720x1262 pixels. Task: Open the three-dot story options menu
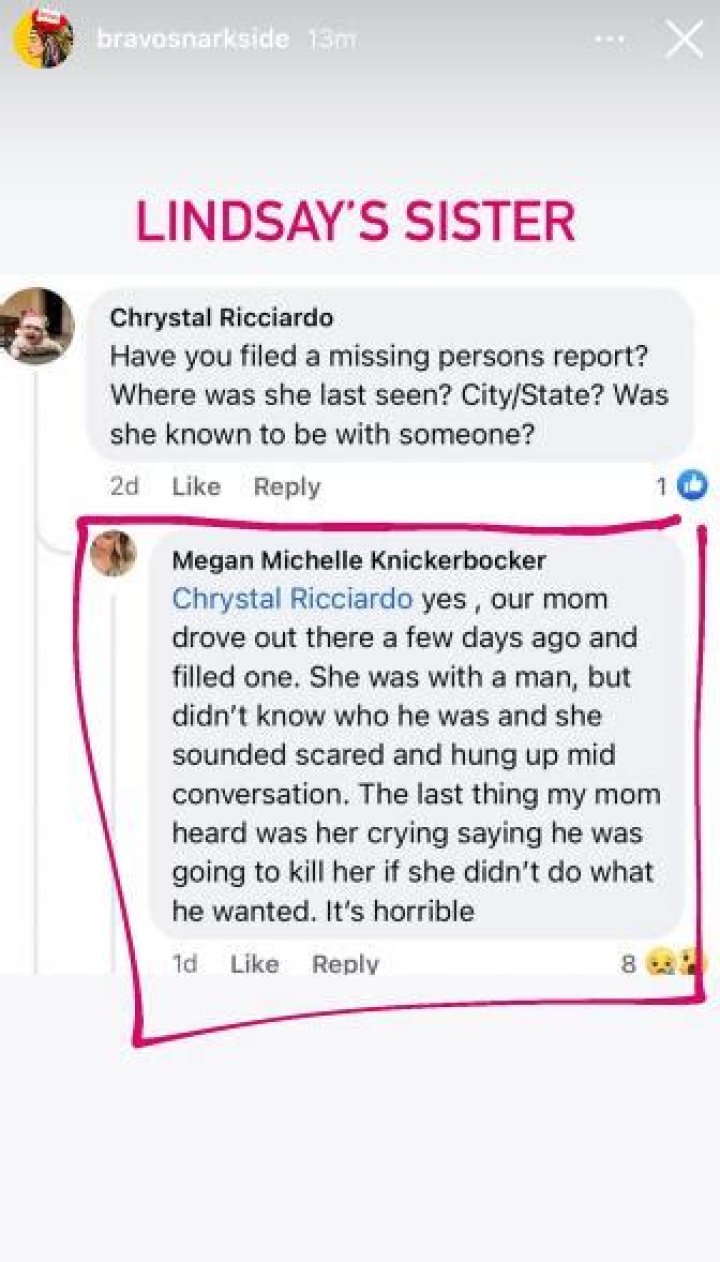(x=612, y=40)
